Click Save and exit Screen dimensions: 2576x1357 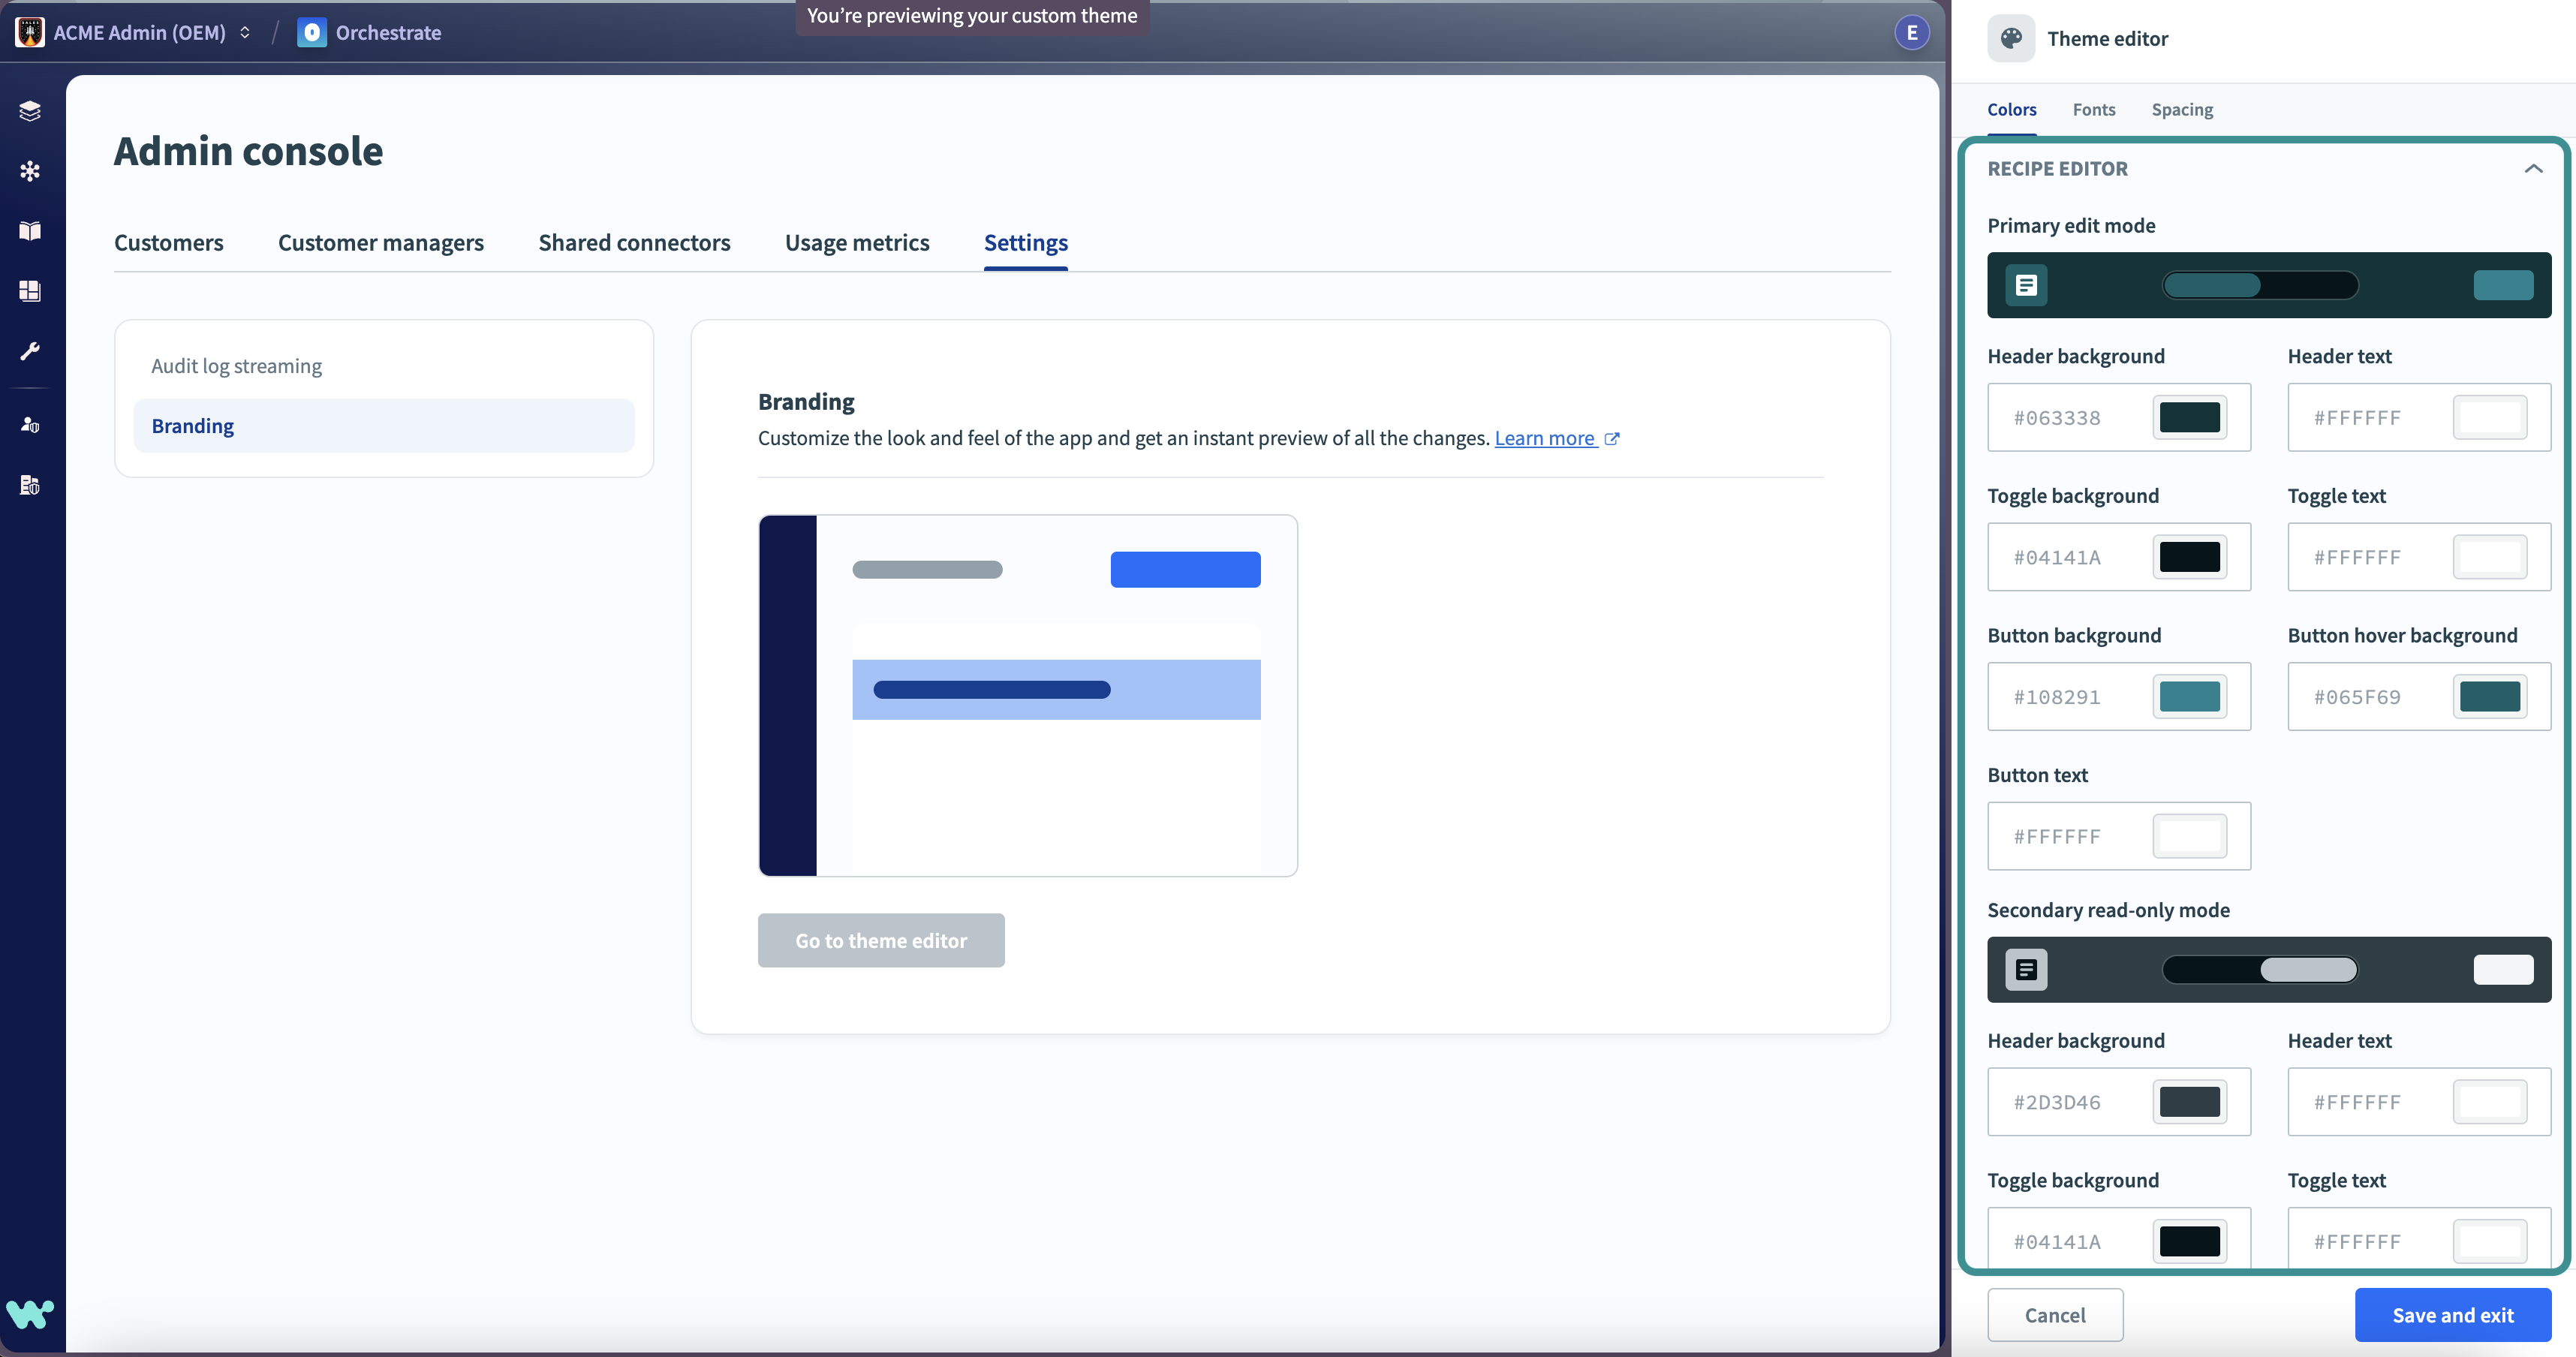(x=2454, y=1314)
